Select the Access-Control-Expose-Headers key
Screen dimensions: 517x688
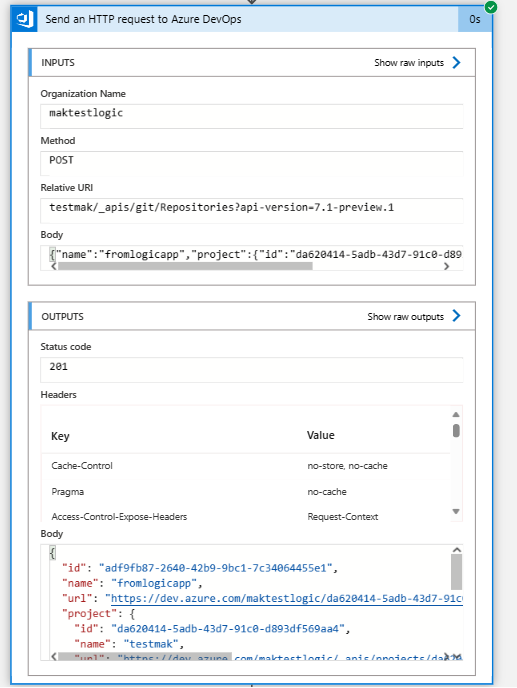[x=119, y=516]
